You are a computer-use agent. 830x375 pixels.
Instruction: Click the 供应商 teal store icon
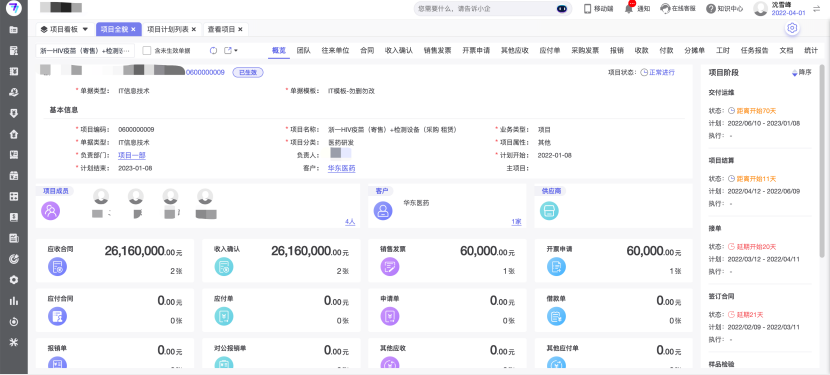pos(549,210)
